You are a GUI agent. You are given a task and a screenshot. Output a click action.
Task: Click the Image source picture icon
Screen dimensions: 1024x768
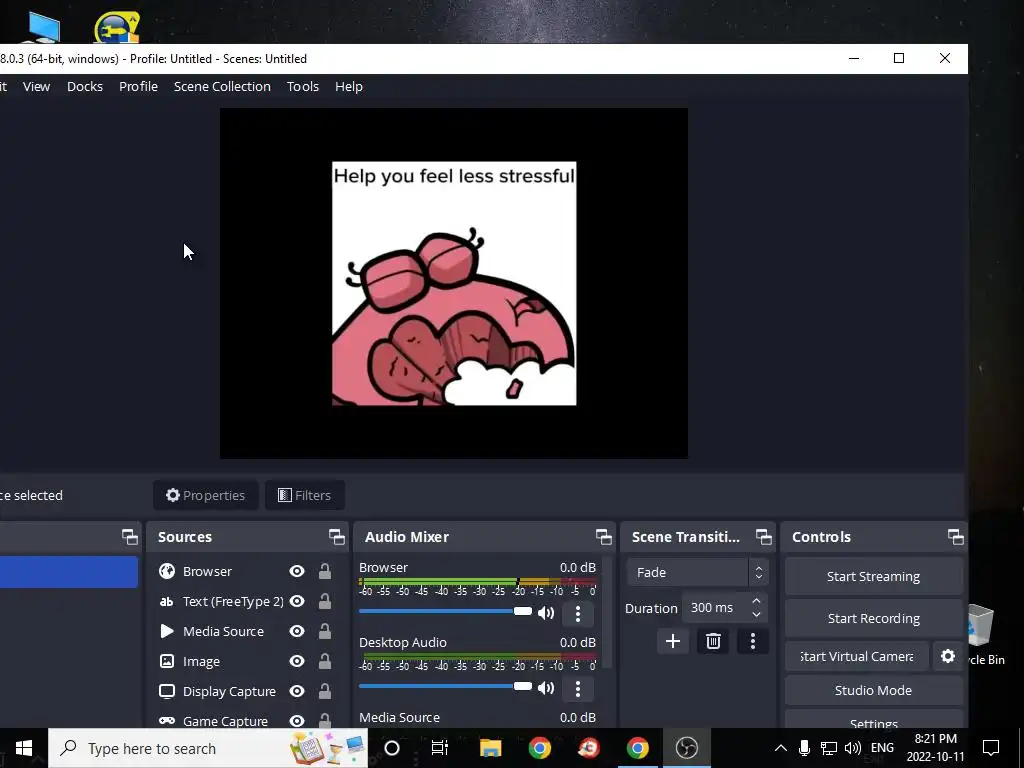167,662
